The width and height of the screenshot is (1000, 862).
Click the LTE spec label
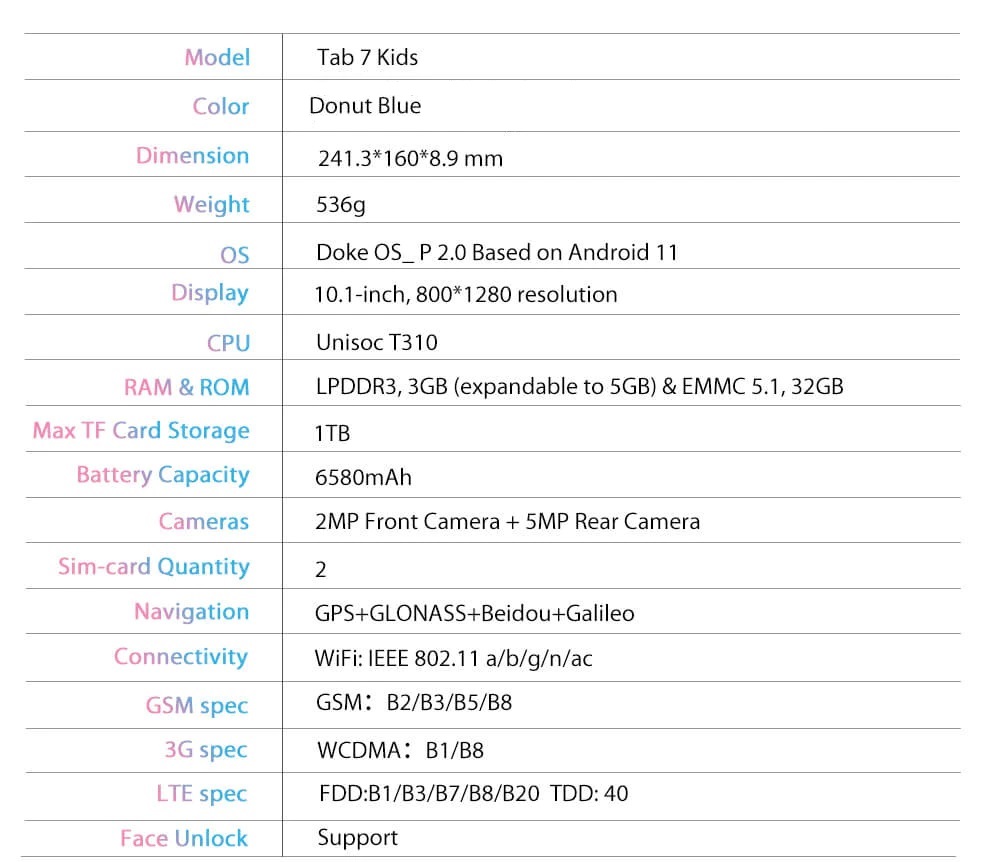201,794
